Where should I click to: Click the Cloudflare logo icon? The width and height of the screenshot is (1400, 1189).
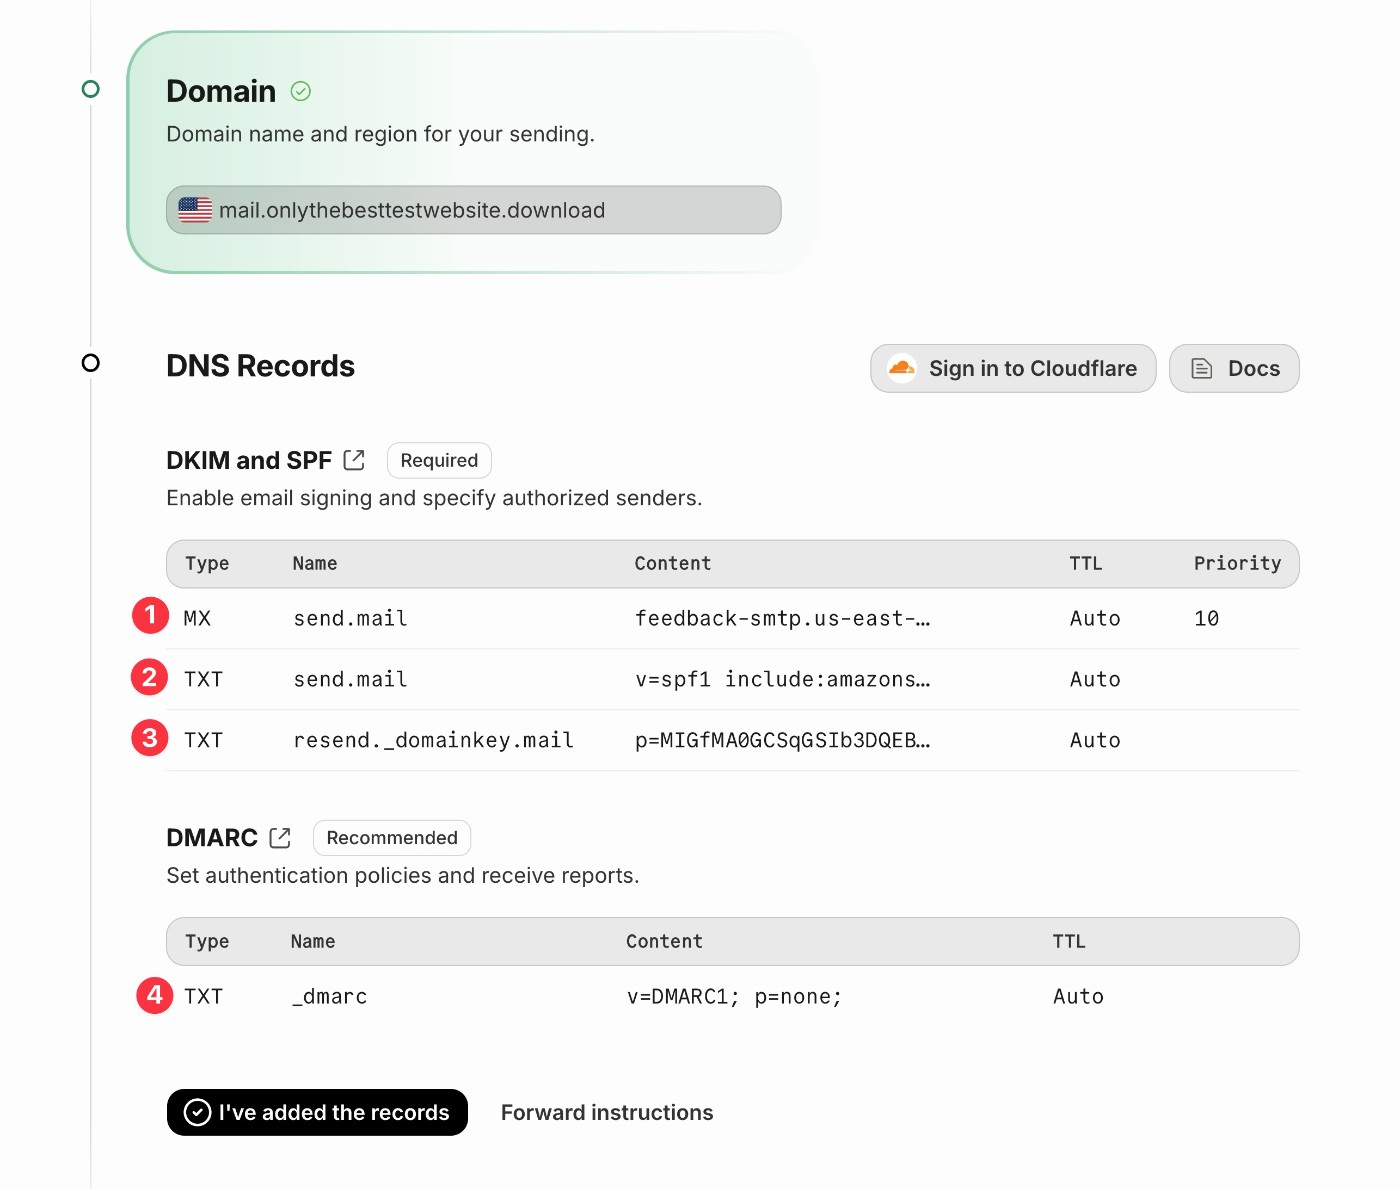tap(902, 368)
